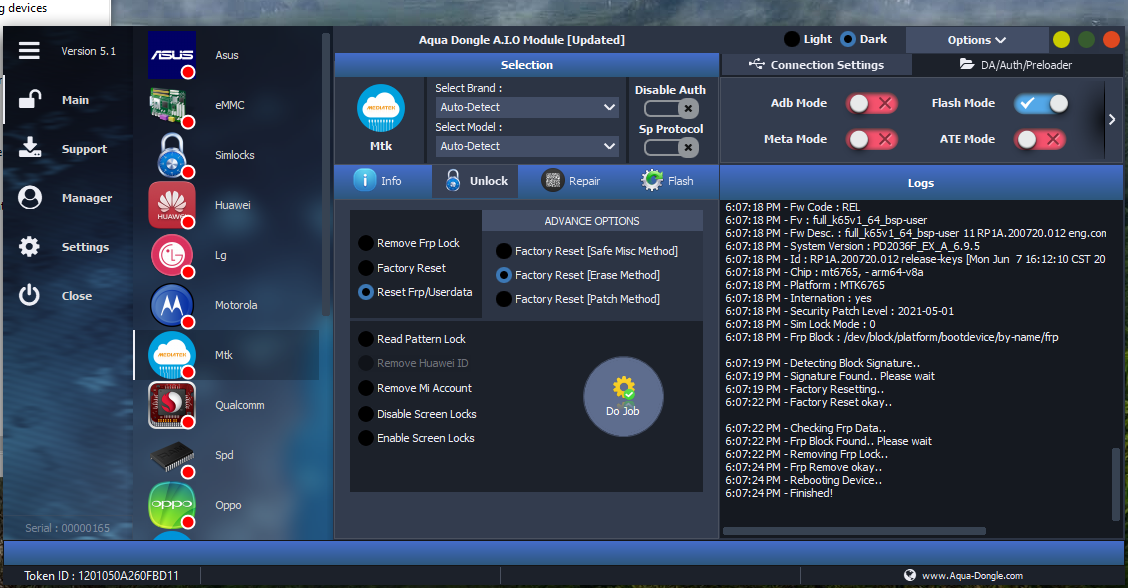Select Factory Reset option
Image resolution: width=1128 pixels, height=588 pixels.
pos(402,268)
